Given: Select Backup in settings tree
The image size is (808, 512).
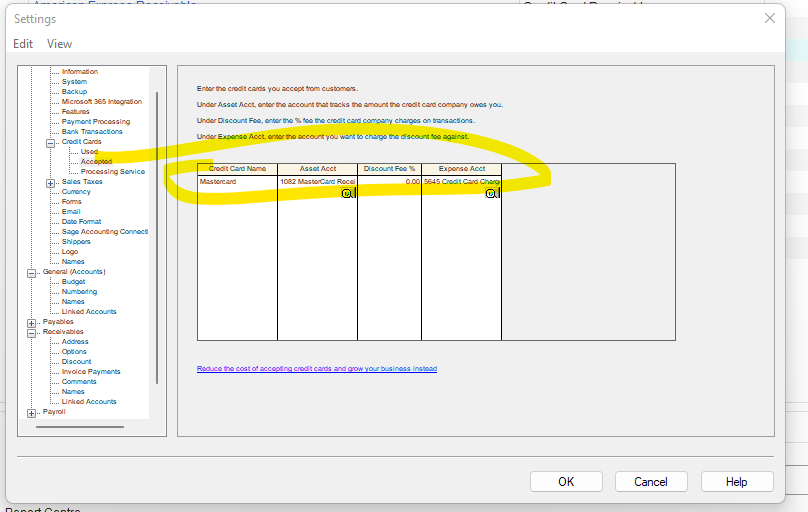Looking at the screenshot, I should pos(74,91).
